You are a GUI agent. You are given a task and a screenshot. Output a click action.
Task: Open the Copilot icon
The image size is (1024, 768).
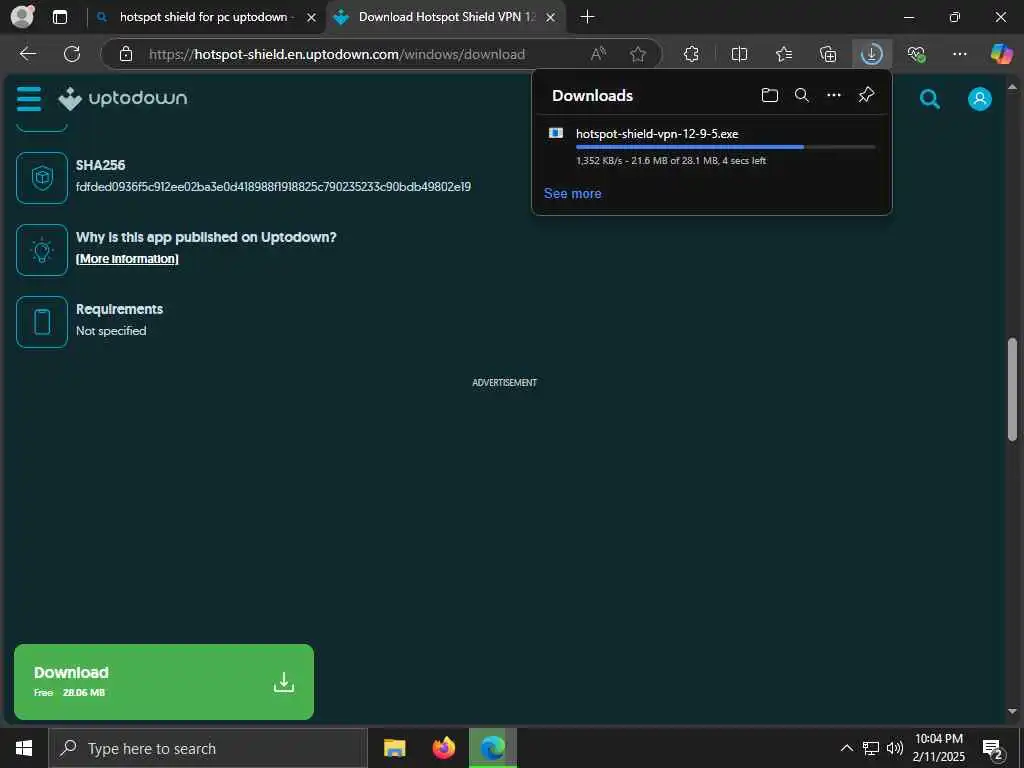[x=1001, y=54]
